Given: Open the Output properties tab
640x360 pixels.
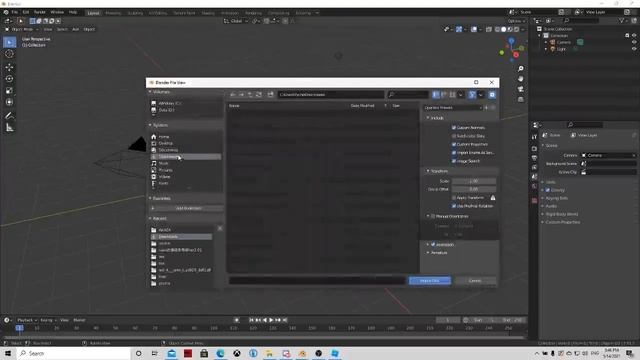Looking at the screenshot, I should (x=534, y=158).
